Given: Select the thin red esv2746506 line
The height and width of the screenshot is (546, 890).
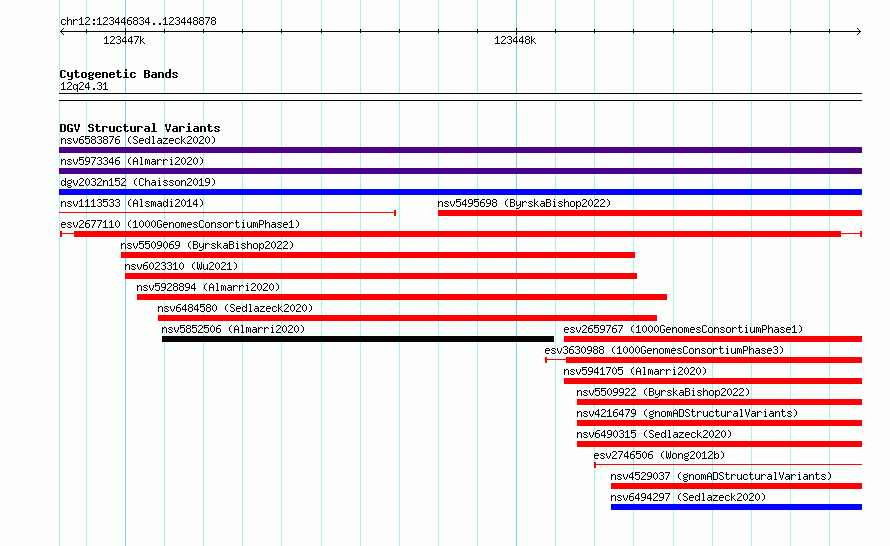Looking at the screenshot, I should 728,465.
